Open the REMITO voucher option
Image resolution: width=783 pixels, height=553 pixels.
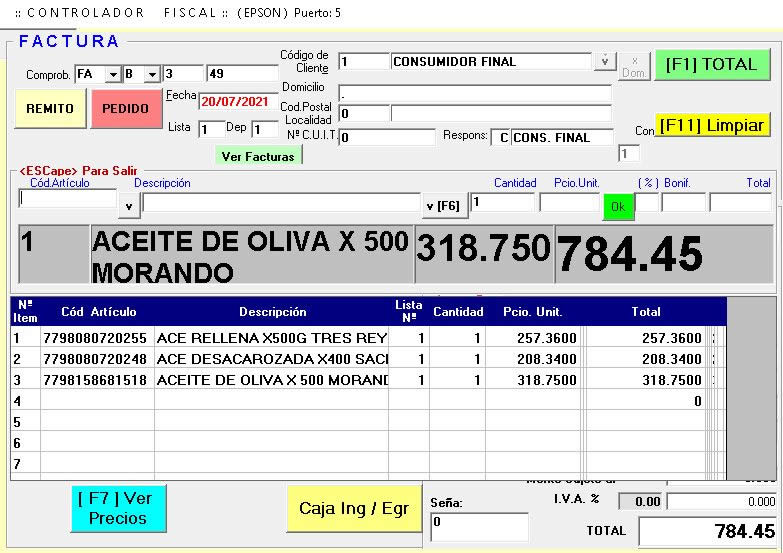click(49, 108)
